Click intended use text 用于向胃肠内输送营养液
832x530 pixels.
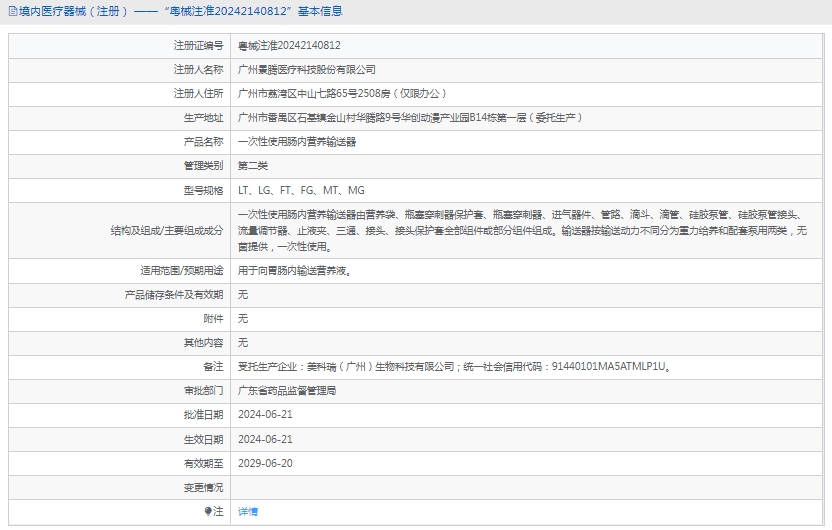(294, 270)
